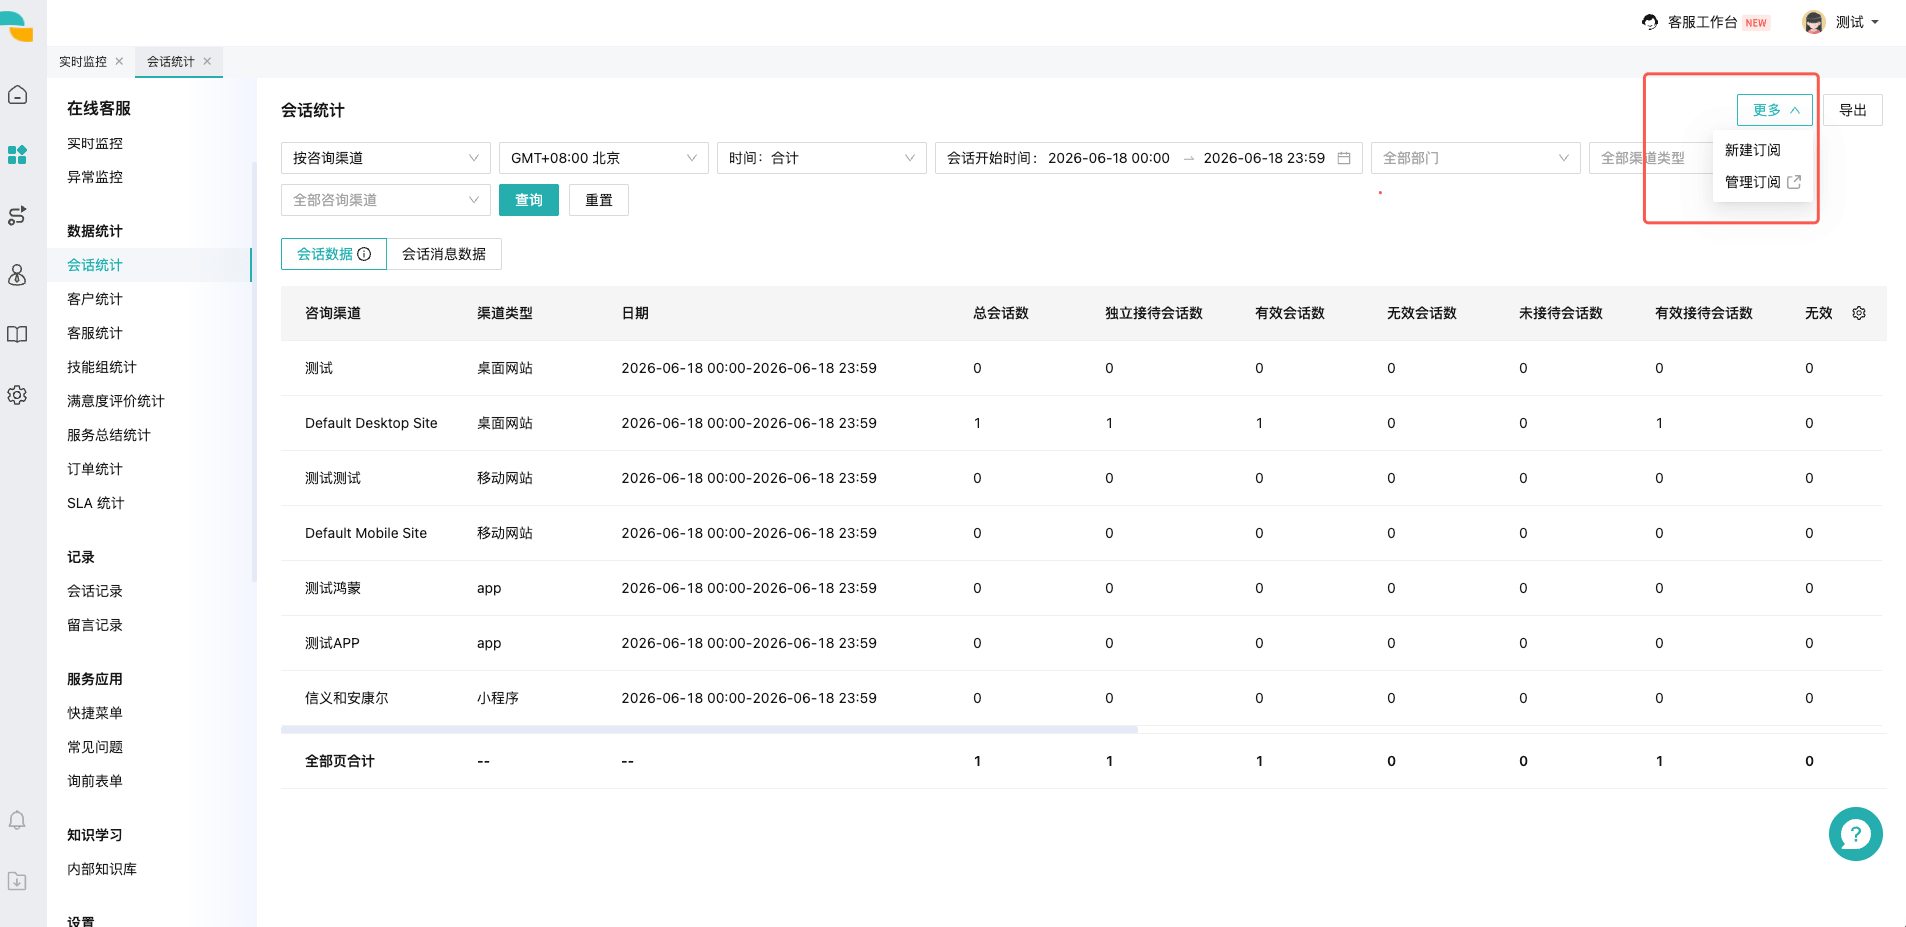
Task: Open the calendar icon in date range field
Action: tap(1344, 158)
